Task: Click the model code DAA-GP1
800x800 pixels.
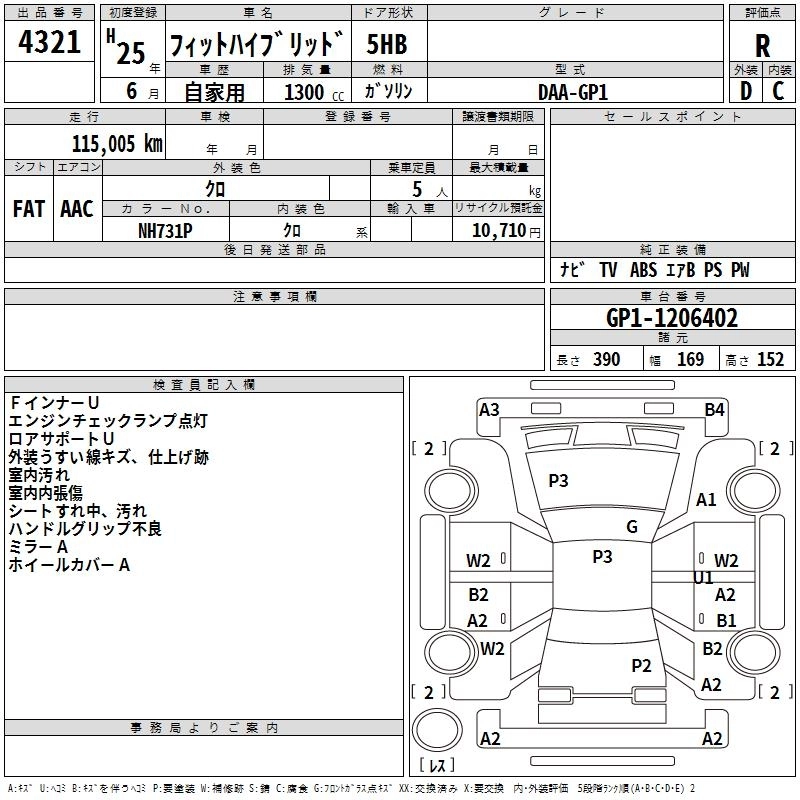Action: click(573, 92)
